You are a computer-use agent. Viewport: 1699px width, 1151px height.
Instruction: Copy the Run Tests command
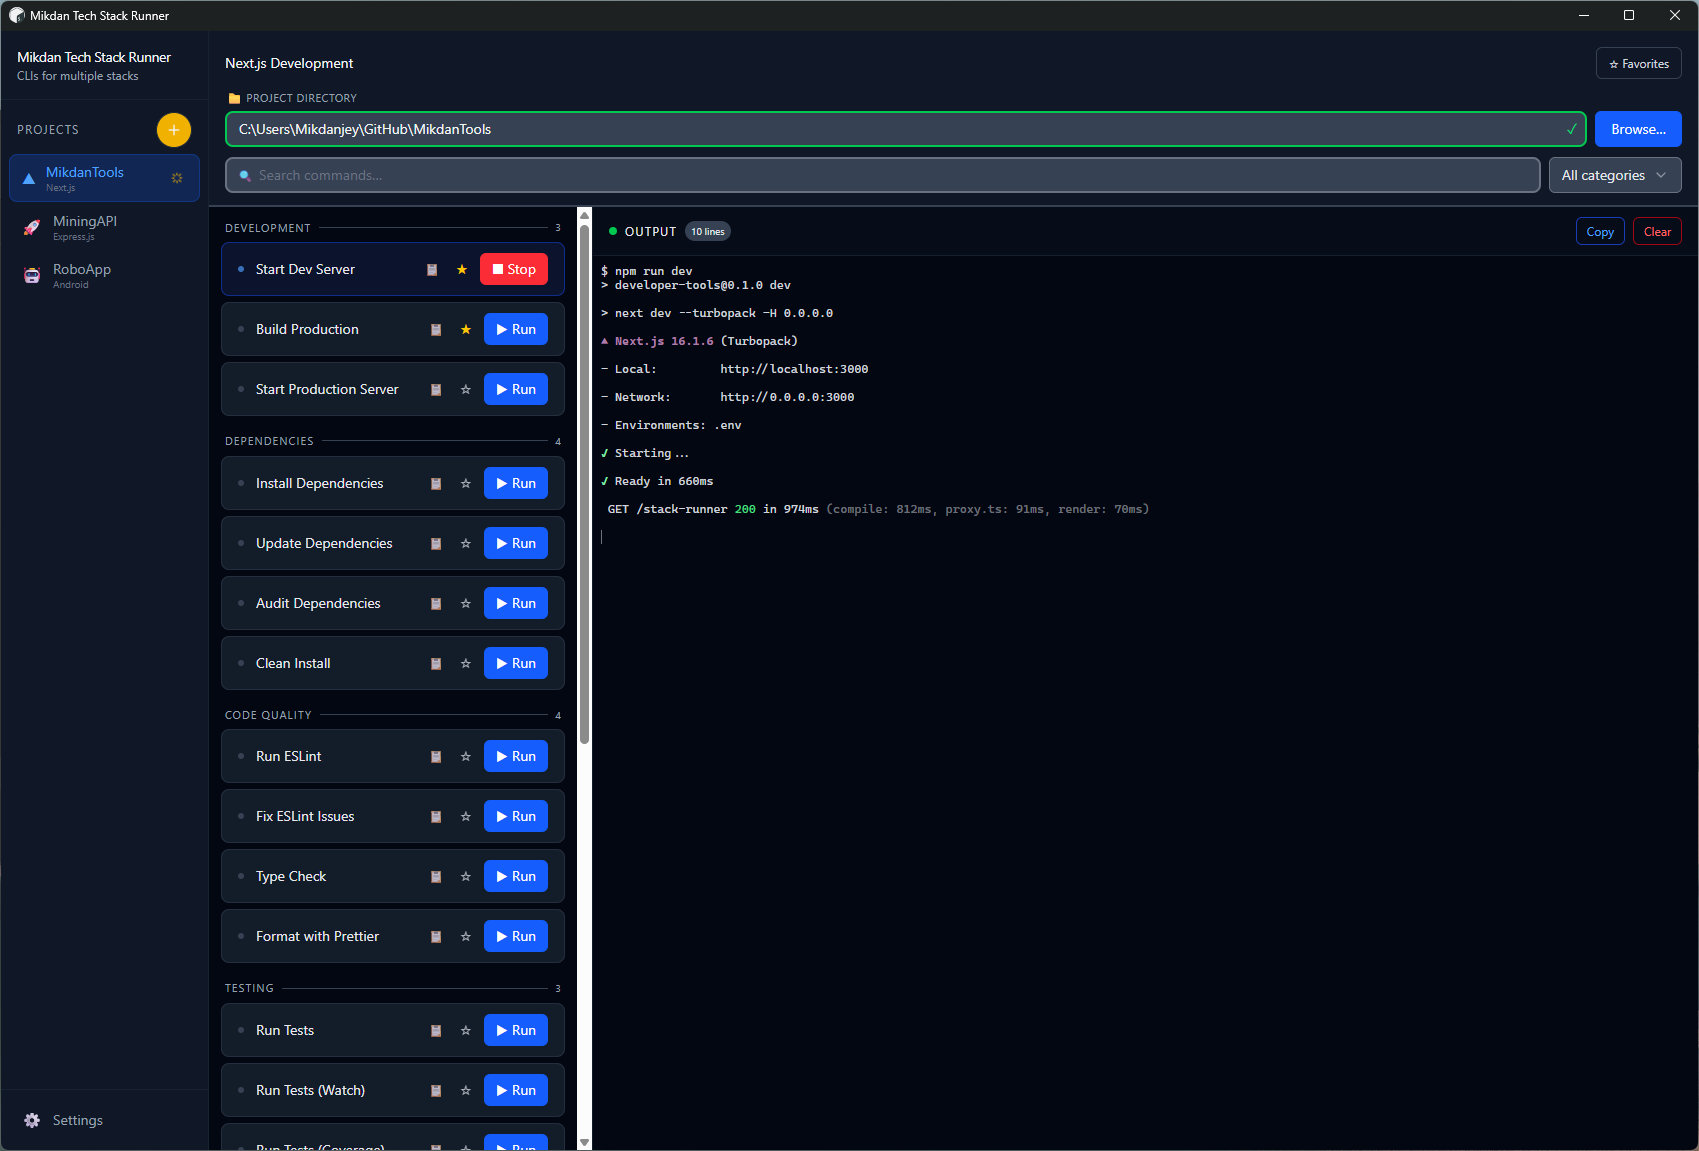(x=436, y=1031)
